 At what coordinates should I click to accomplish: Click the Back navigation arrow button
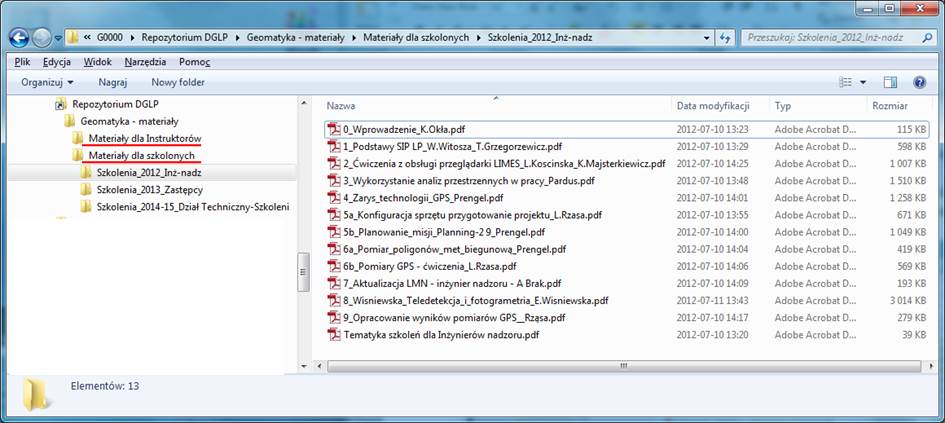[19, 38]
